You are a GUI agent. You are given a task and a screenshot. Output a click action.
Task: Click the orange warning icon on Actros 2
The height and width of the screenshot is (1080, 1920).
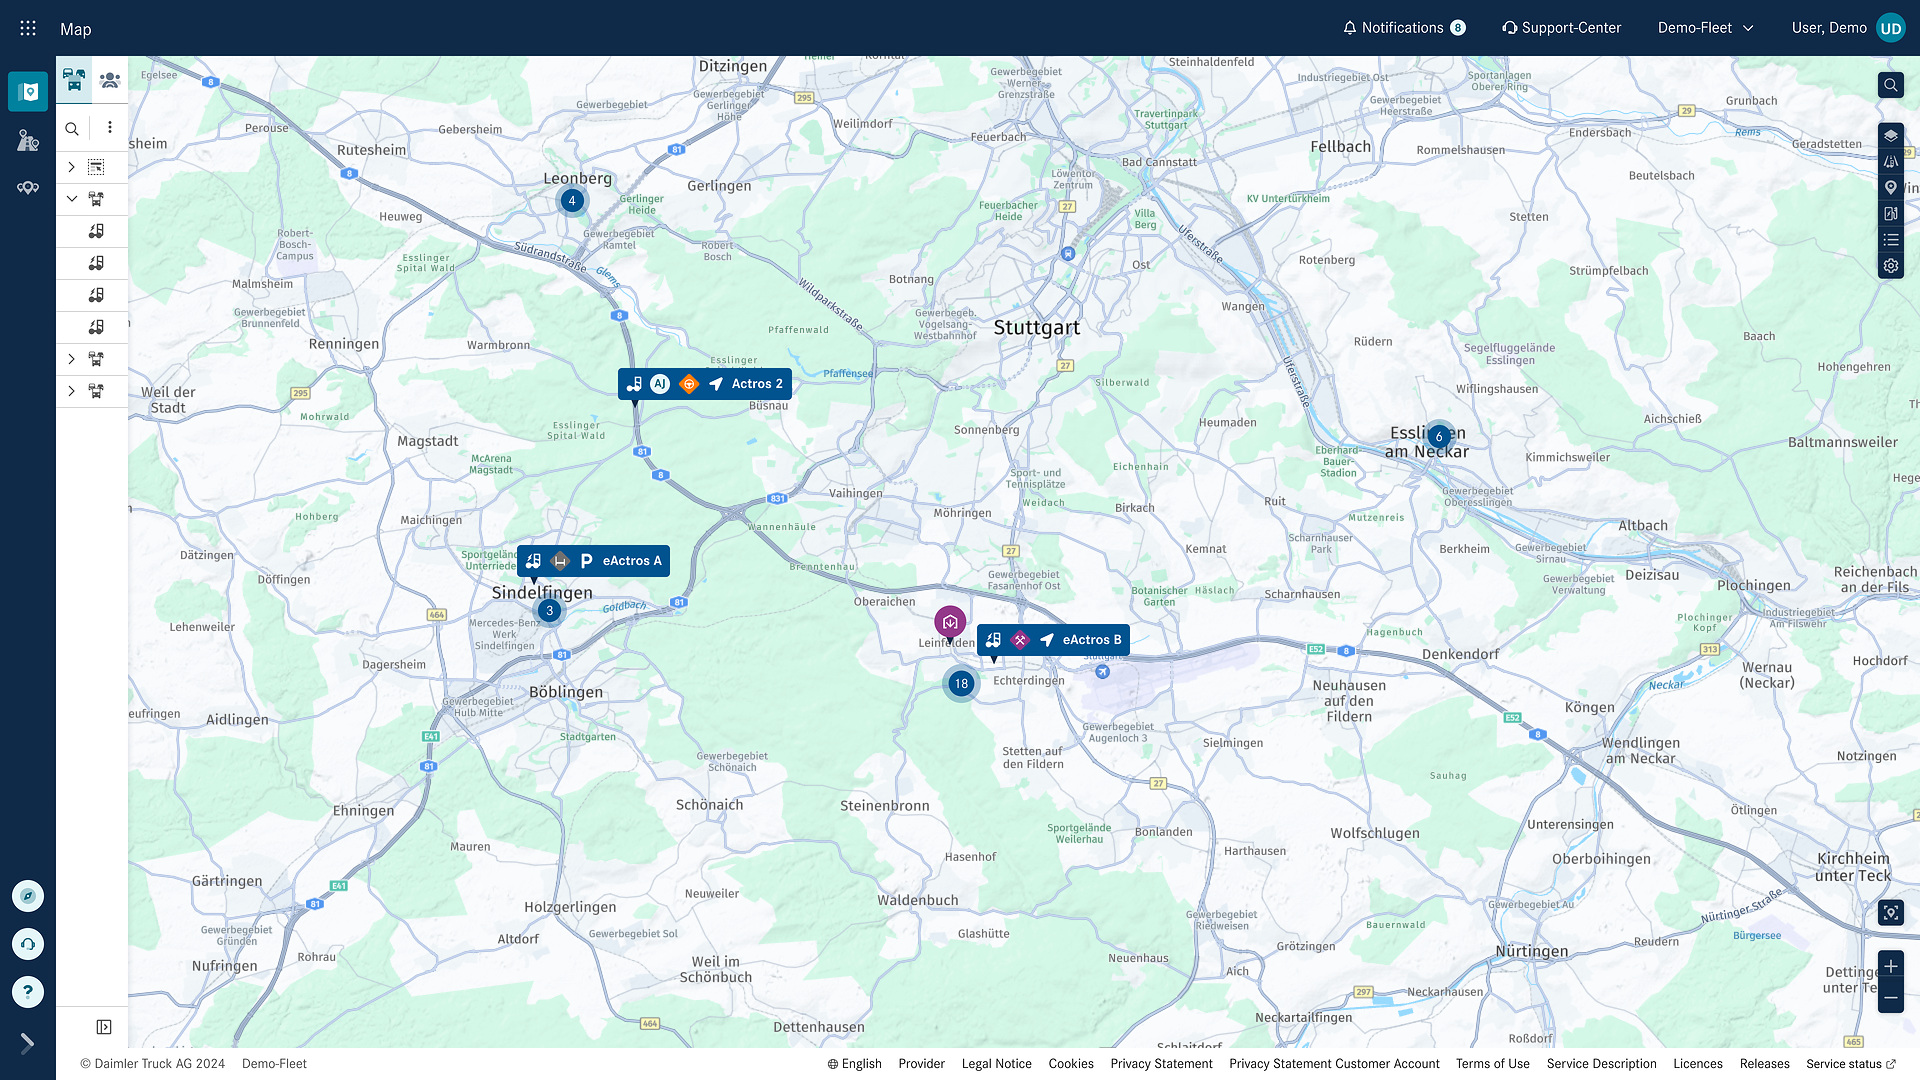[x=689, y=384]
